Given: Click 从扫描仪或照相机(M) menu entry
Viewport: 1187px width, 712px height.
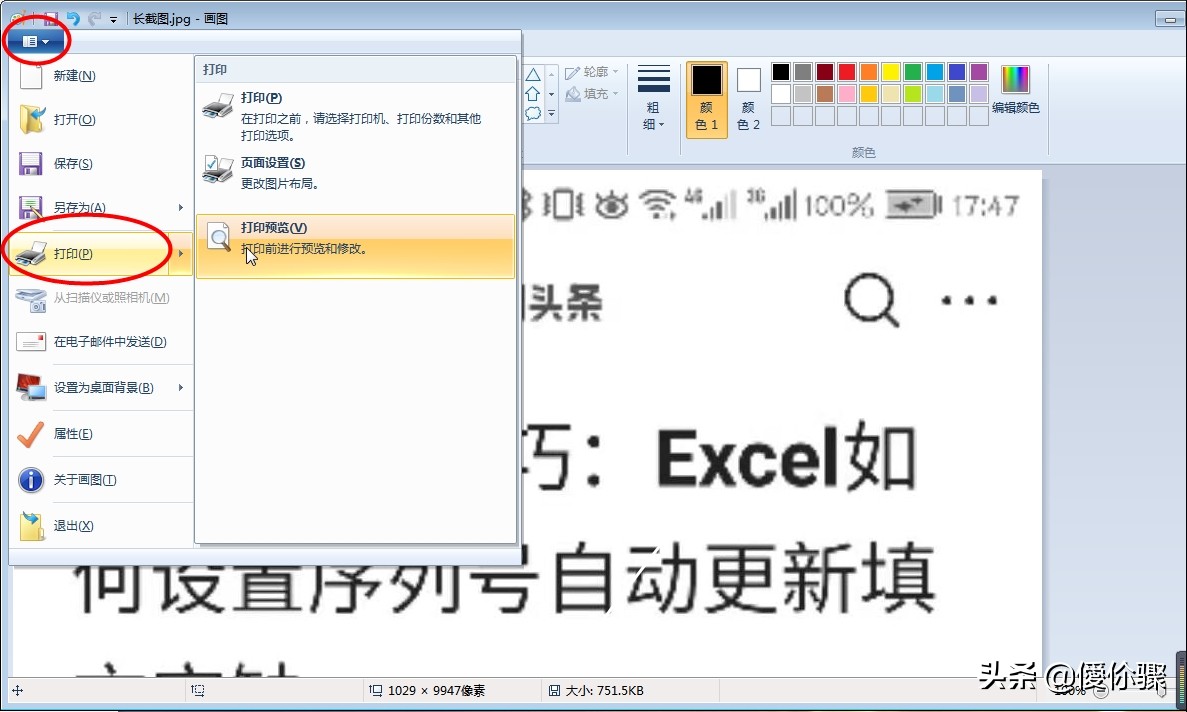Looking at the screenshot, I should point(101,298).
